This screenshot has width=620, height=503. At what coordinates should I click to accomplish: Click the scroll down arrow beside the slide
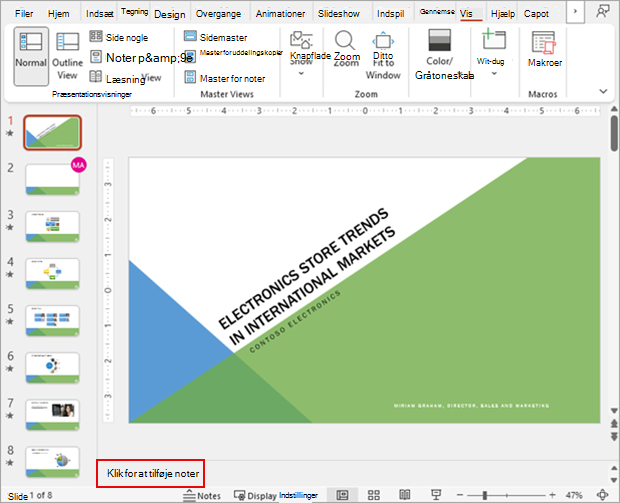614,410
